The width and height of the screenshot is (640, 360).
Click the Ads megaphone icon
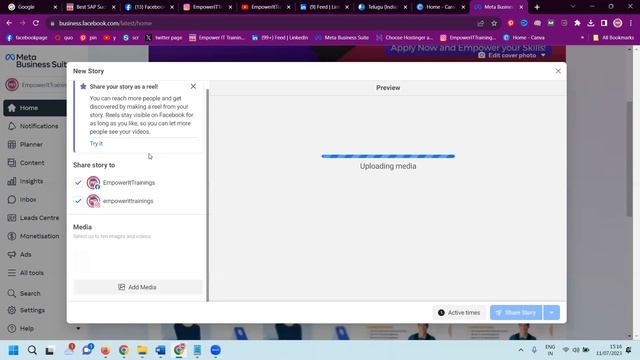tap(12, 255)
